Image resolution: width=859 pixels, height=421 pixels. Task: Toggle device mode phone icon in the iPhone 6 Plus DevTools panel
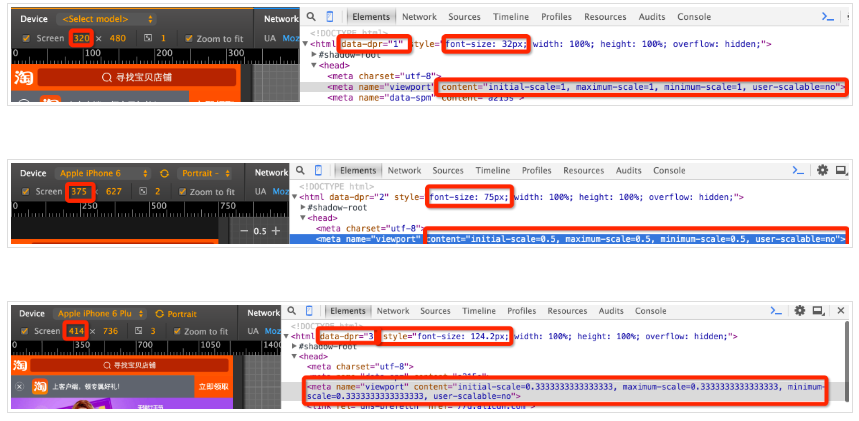click(309, 311)
